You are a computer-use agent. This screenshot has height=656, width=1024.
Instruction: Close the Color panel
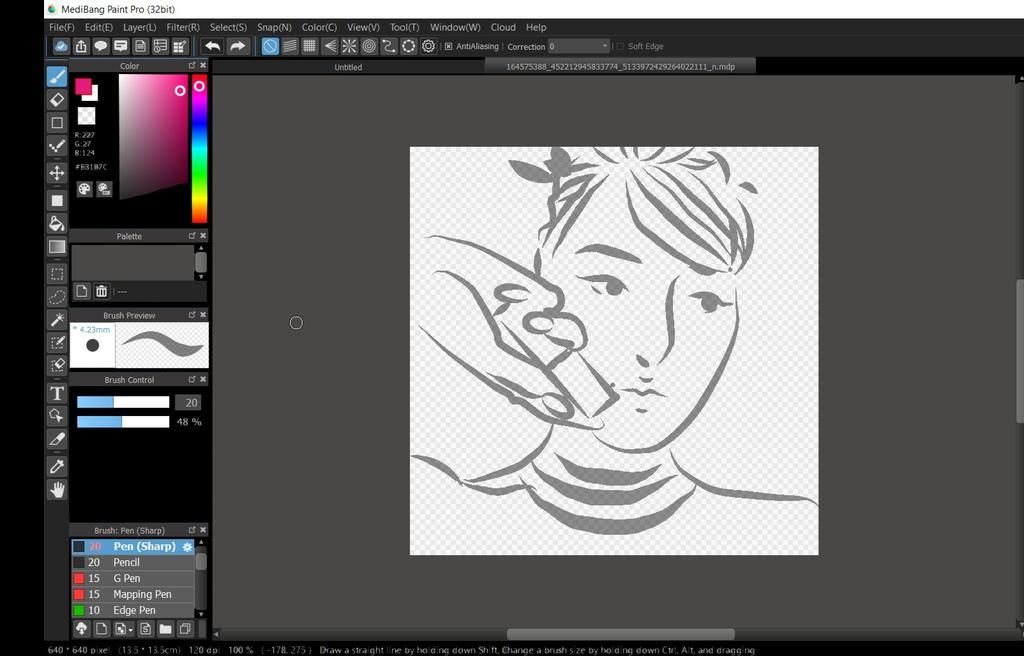click(x=203, y=65)
